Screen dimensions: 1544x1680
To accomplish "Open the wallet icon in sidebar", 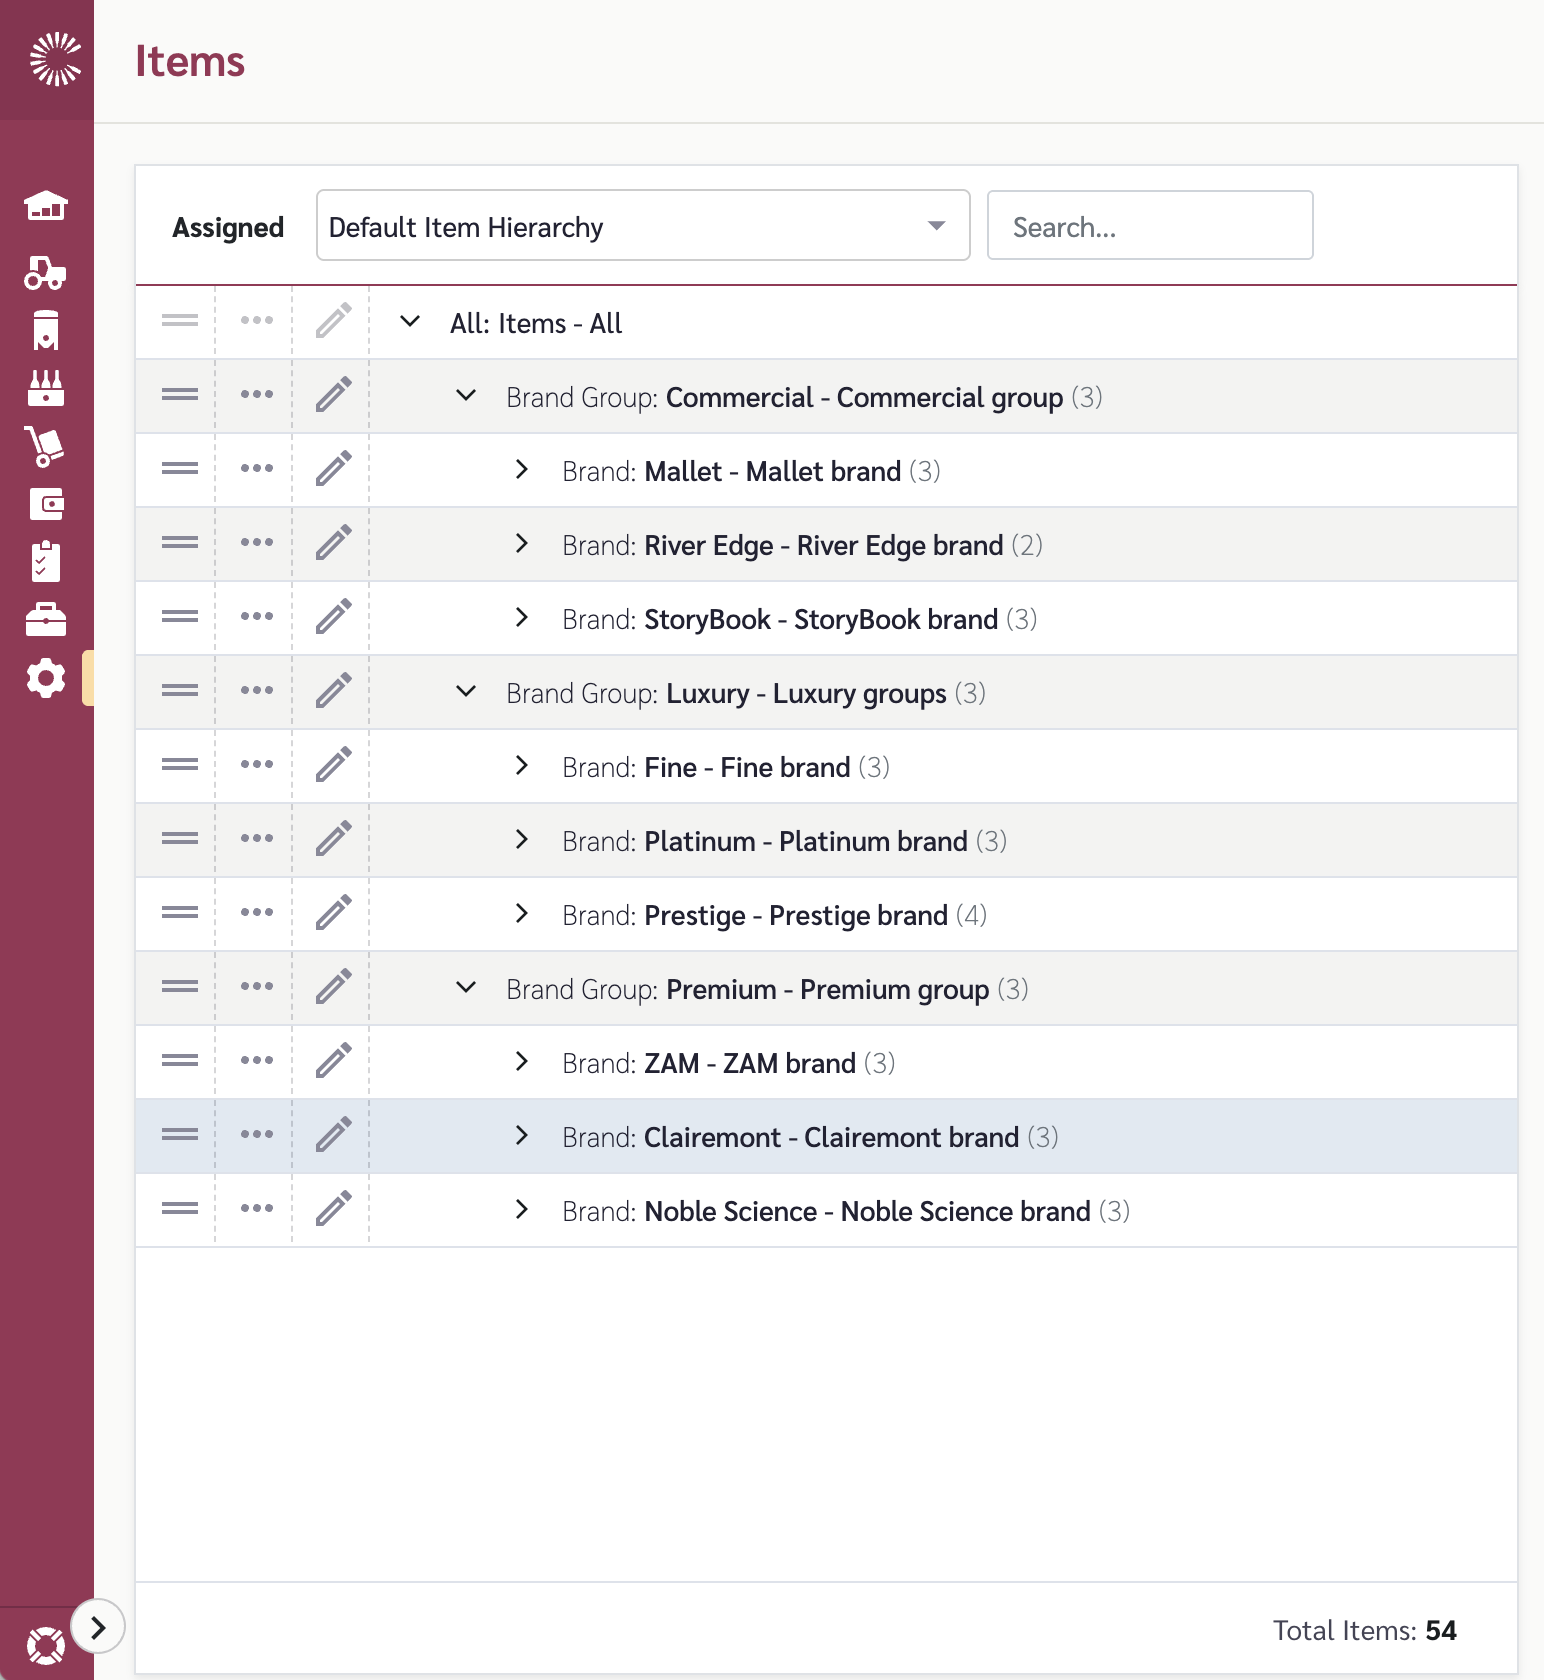I will point(46,504).
